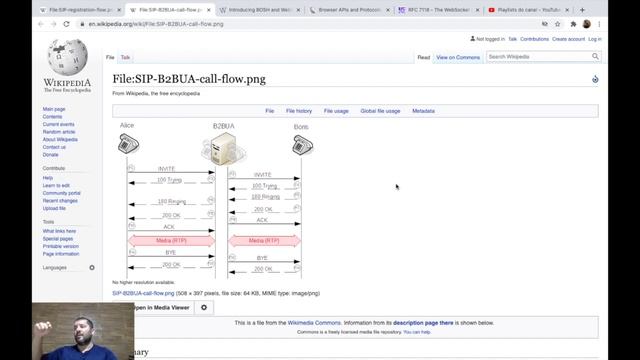Viewport: 640px width, 360px height.
Task: Open Recent changes sidebar link
Action: coord(60,201)
